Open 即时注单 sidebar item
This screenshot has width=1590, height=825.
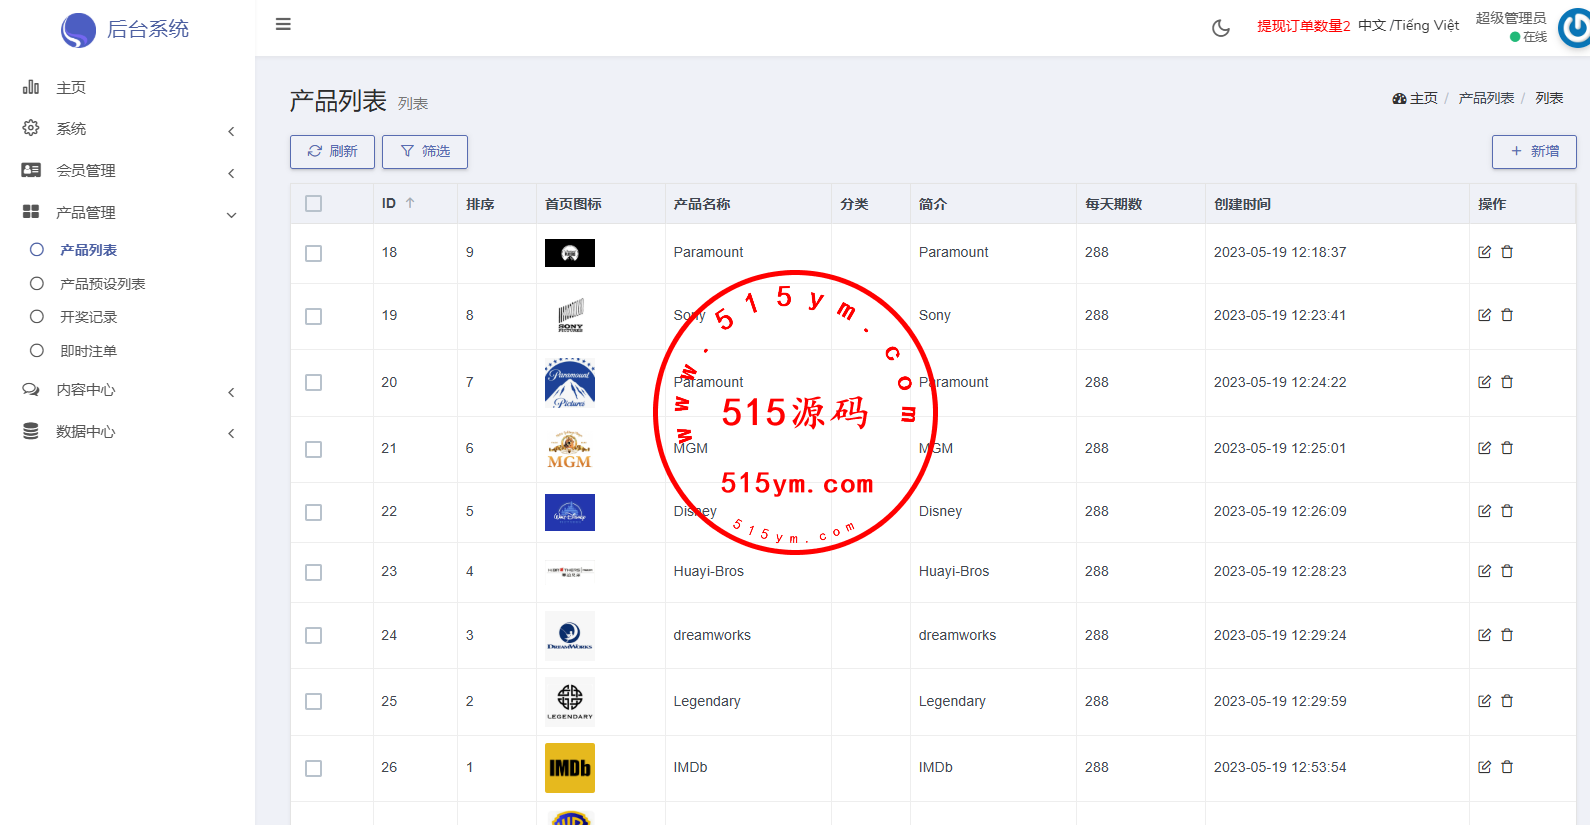pyautogui.click(x=88, y=351)
